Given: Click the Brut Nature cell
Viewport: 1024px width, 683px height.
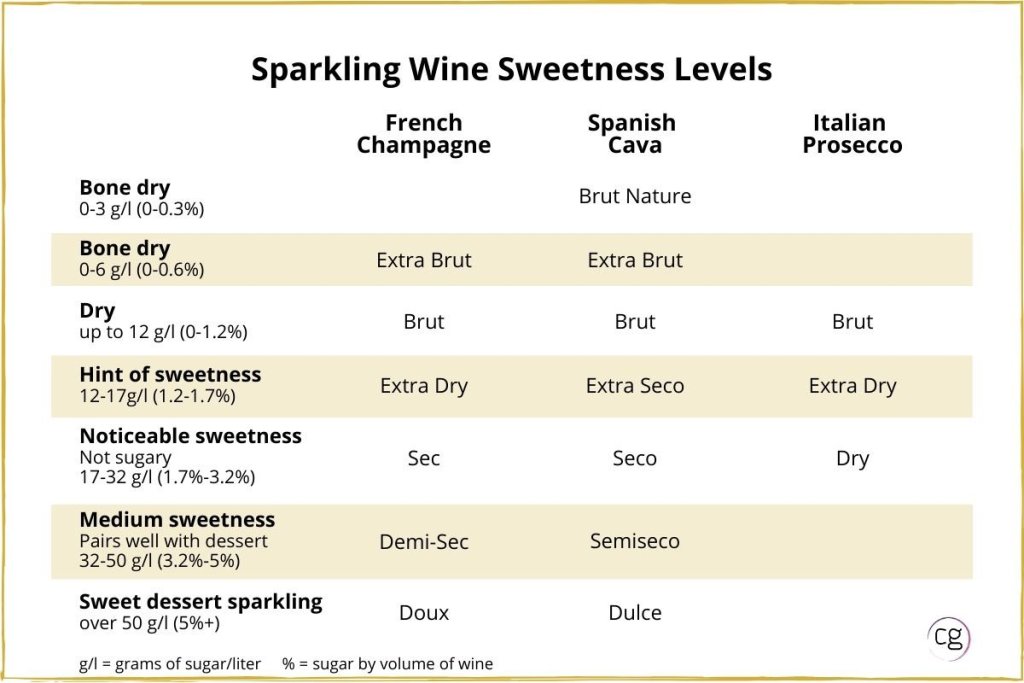Looking at the screenshot, I should pyautogui.click(x=635, y=196).
